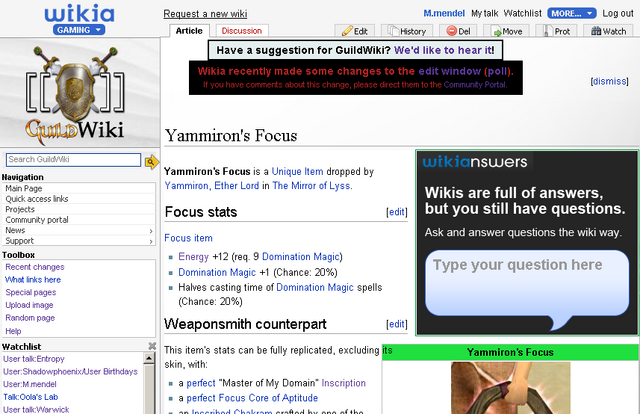Open the MORE... dropdown menu
Image resolution: width=640 pixels, height=414 pixels.
coord(571,13)
